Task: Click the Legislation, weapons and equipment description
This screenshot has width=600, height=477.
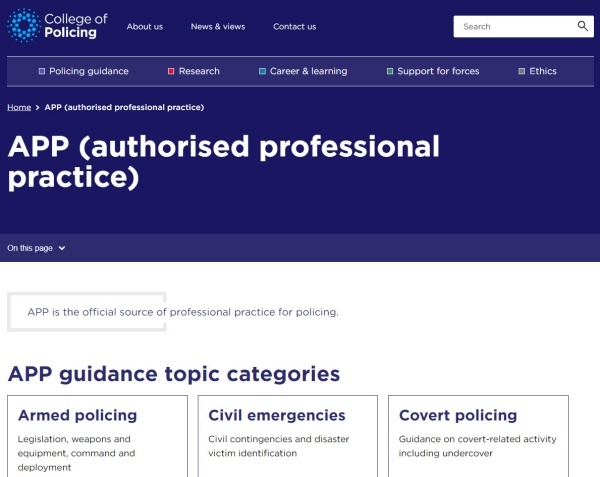Action: pos(76,453)
